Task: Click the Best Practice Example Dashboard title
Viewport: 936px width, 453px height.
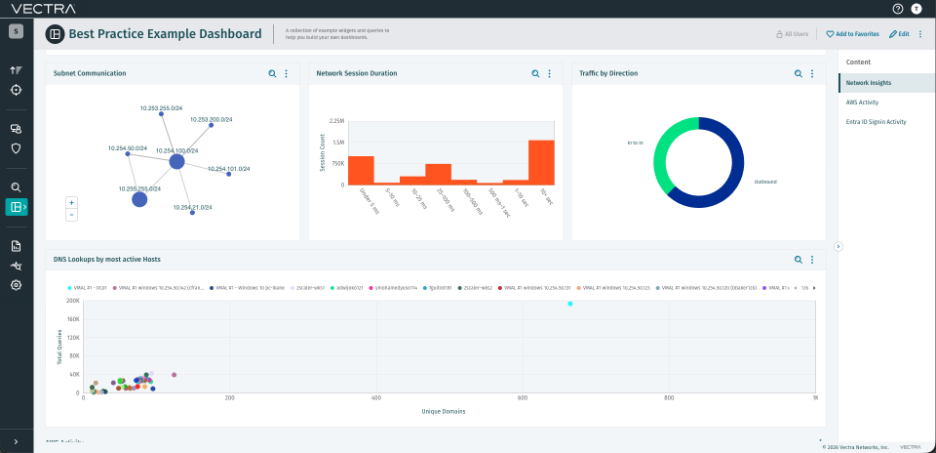Action: coord(165,34)
